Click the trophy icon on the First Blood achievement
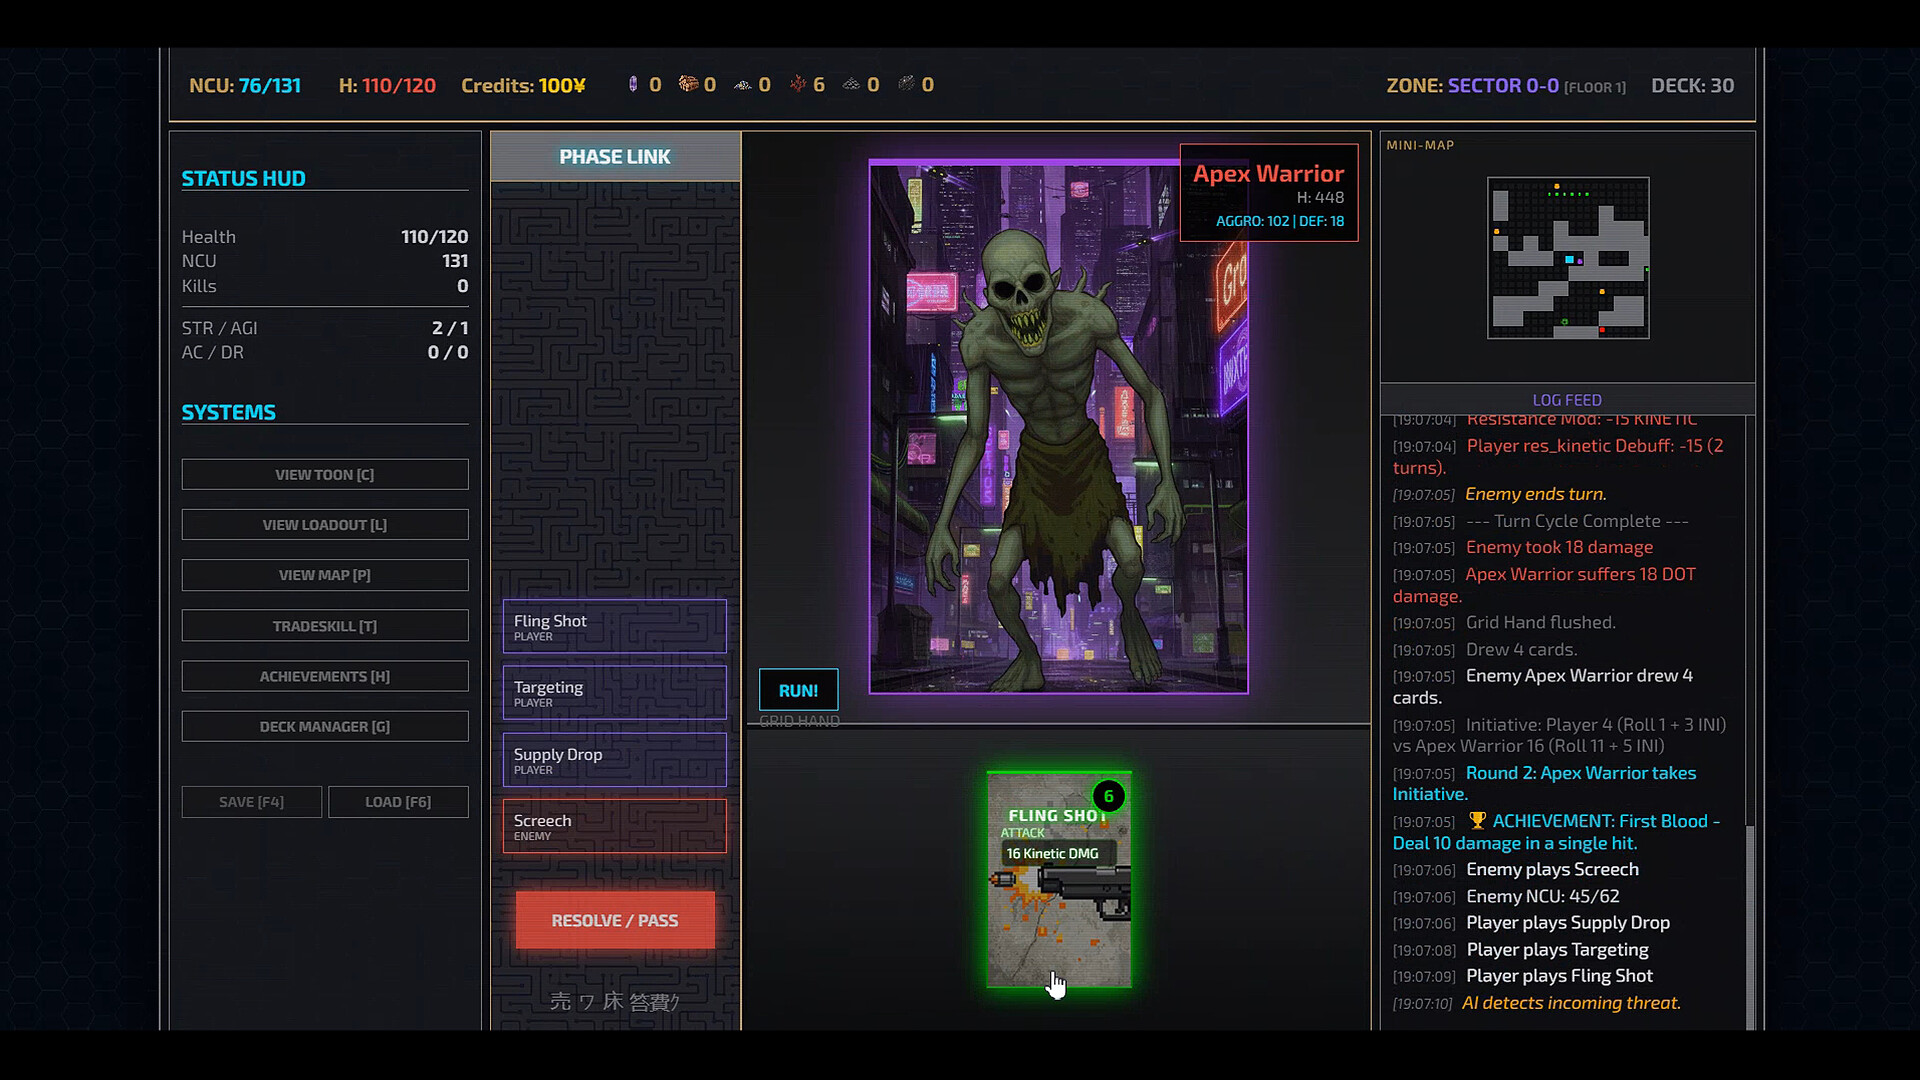This screenshot has height=1080, width=1920. tap(1476, 820)
